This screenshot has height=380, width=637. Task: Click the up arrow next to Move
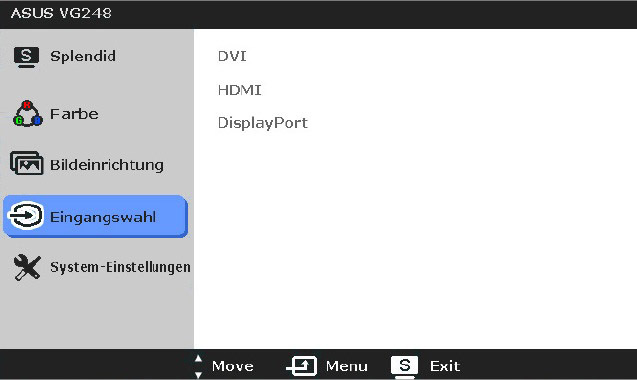pos(198,359)
